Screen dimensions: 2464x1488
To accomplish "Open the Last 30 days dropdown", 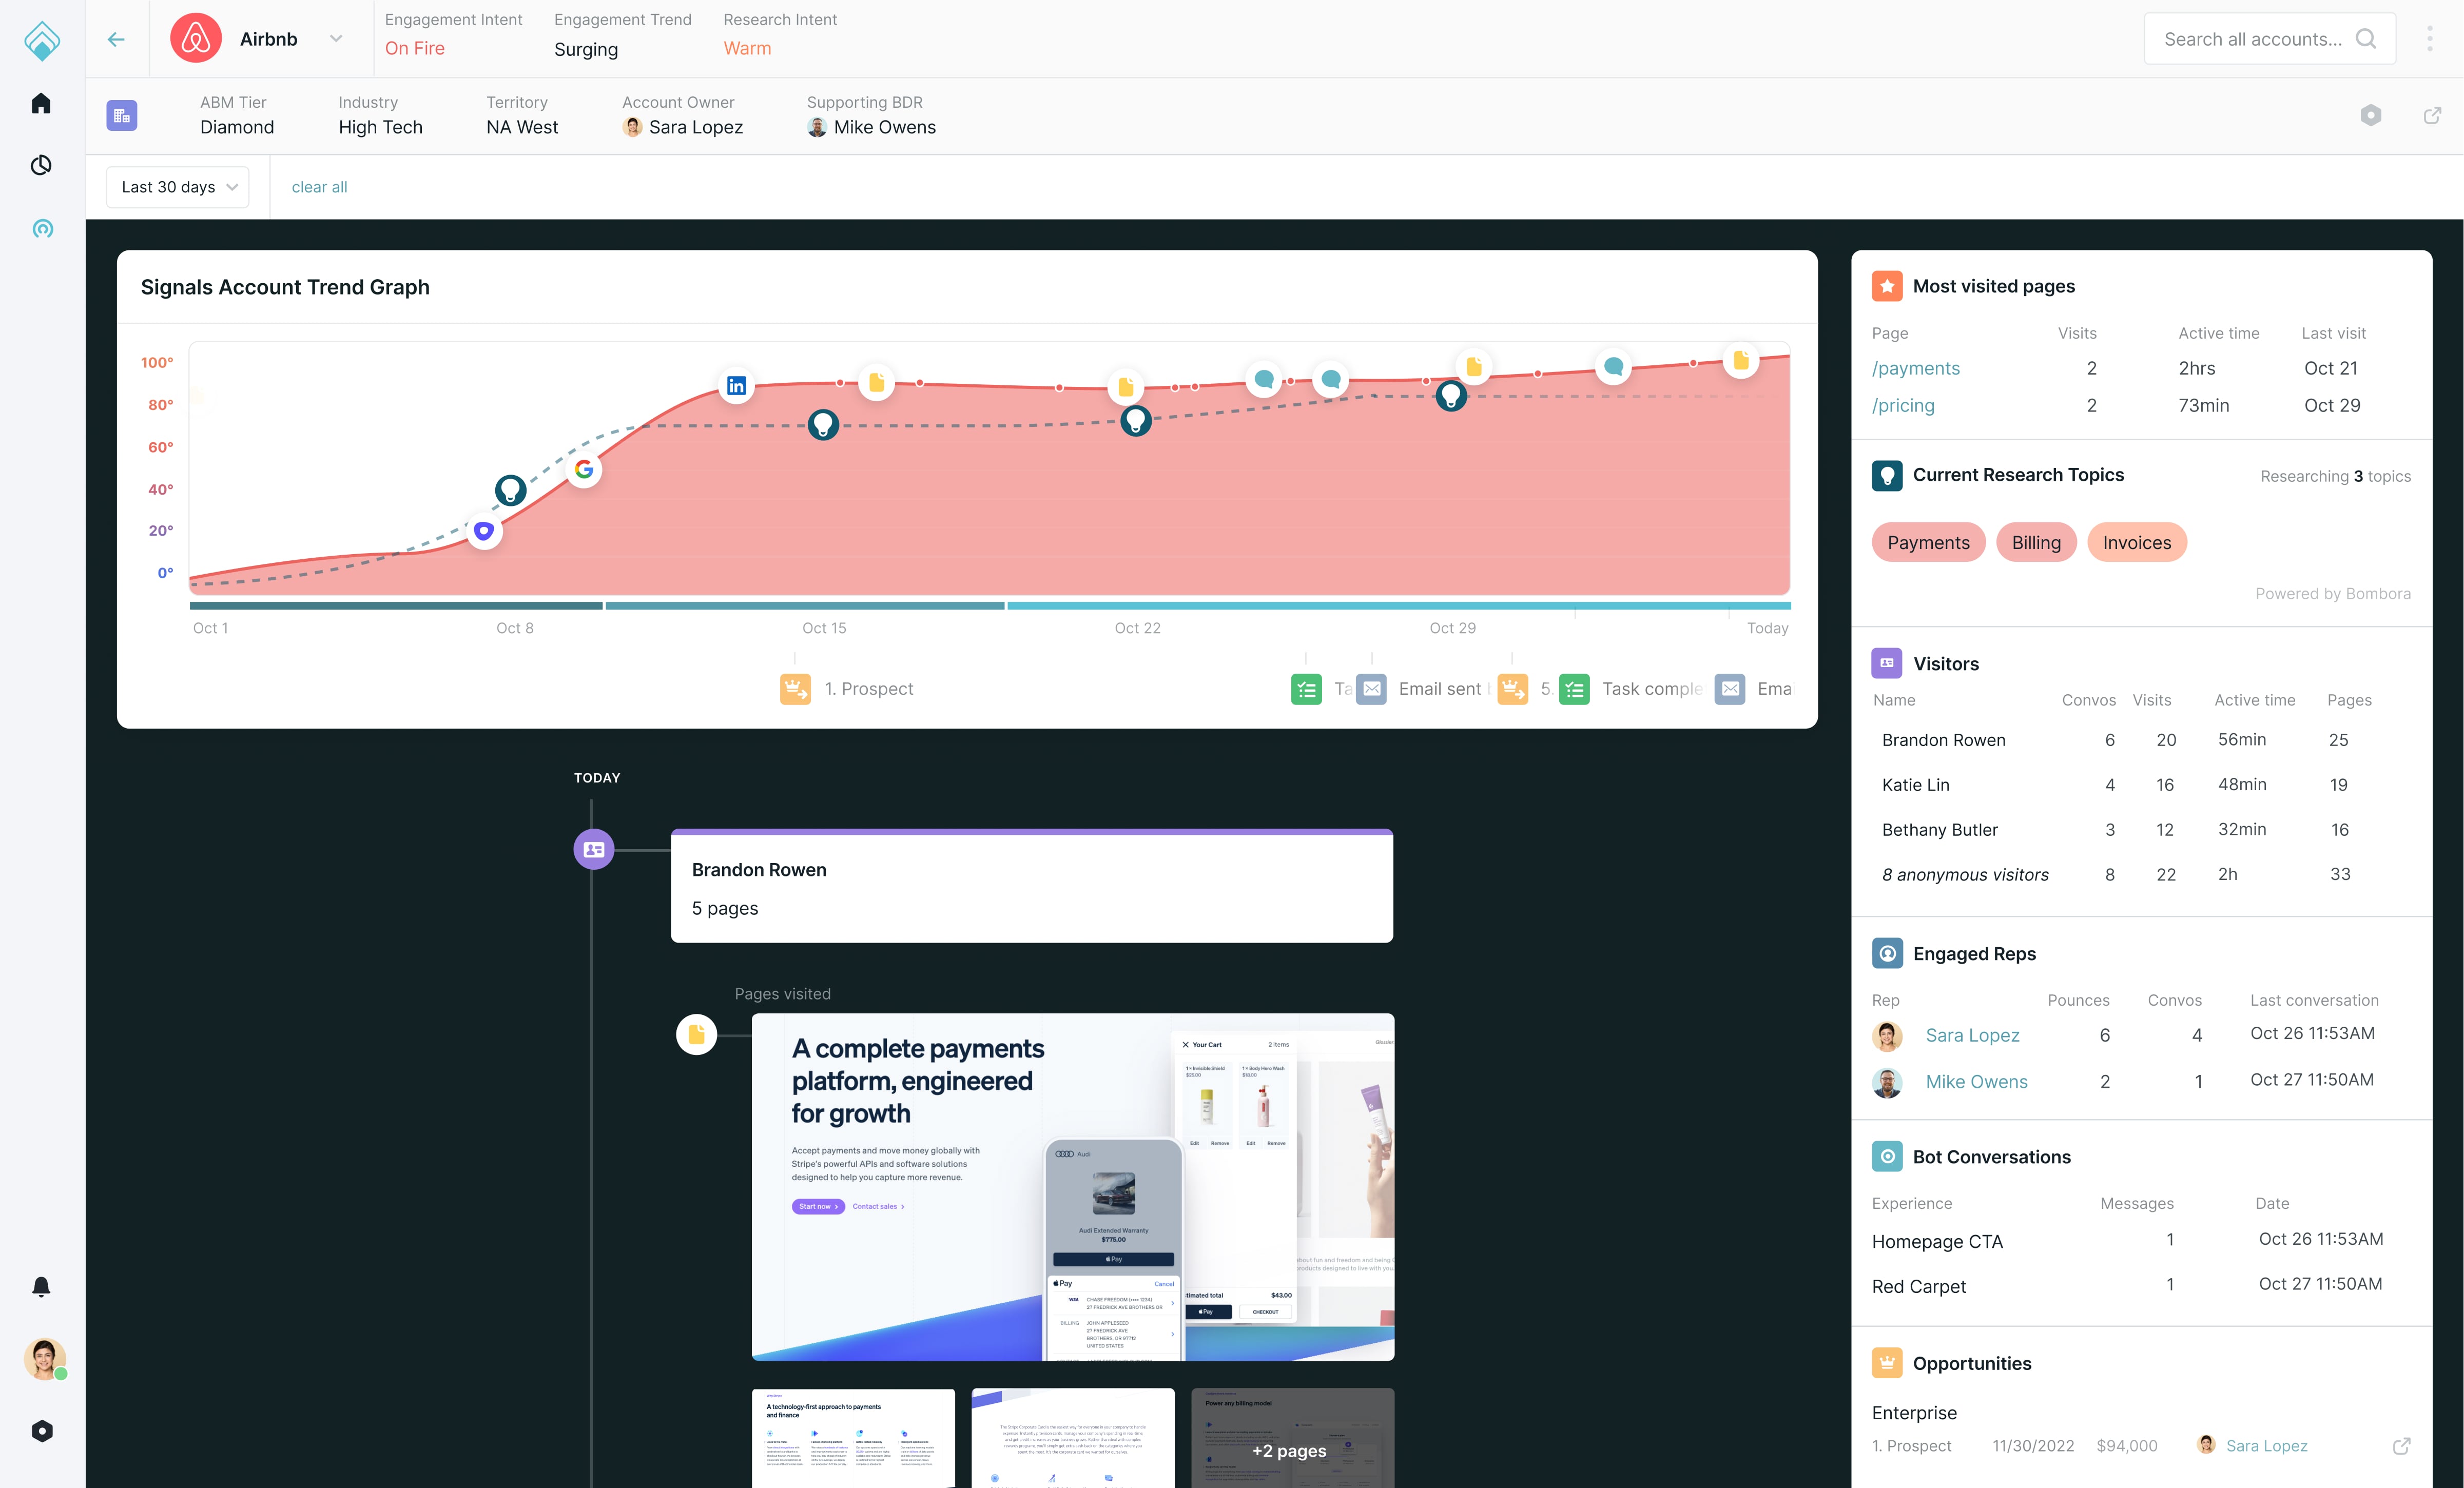I will [x=178, y=187].
